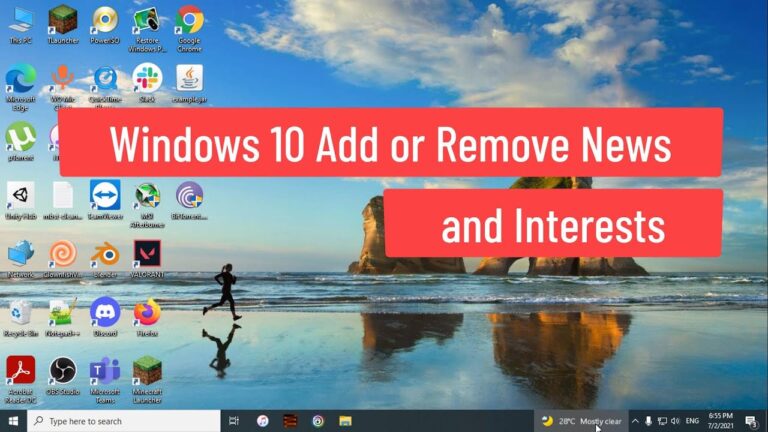Launch OBS Studio from the desktop

62,371
